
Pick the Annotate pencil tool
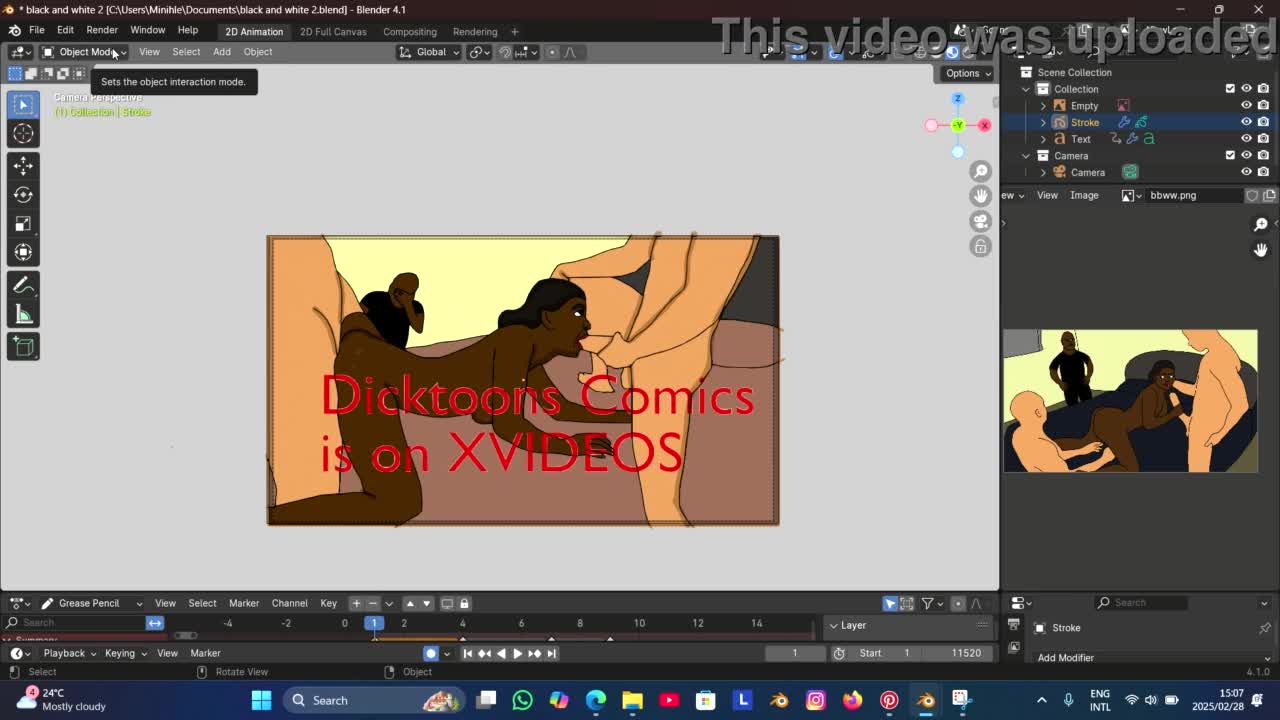23,286
